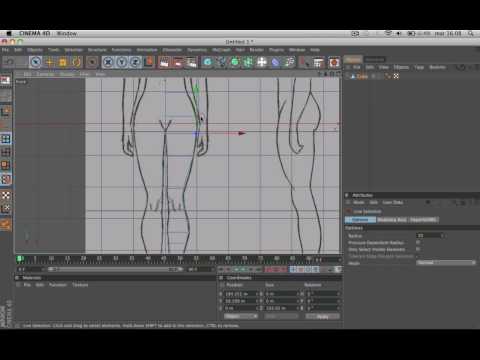480x360 pixels.
Task: Open the Texture menu in Materials panel
Action: coord(80,285)
